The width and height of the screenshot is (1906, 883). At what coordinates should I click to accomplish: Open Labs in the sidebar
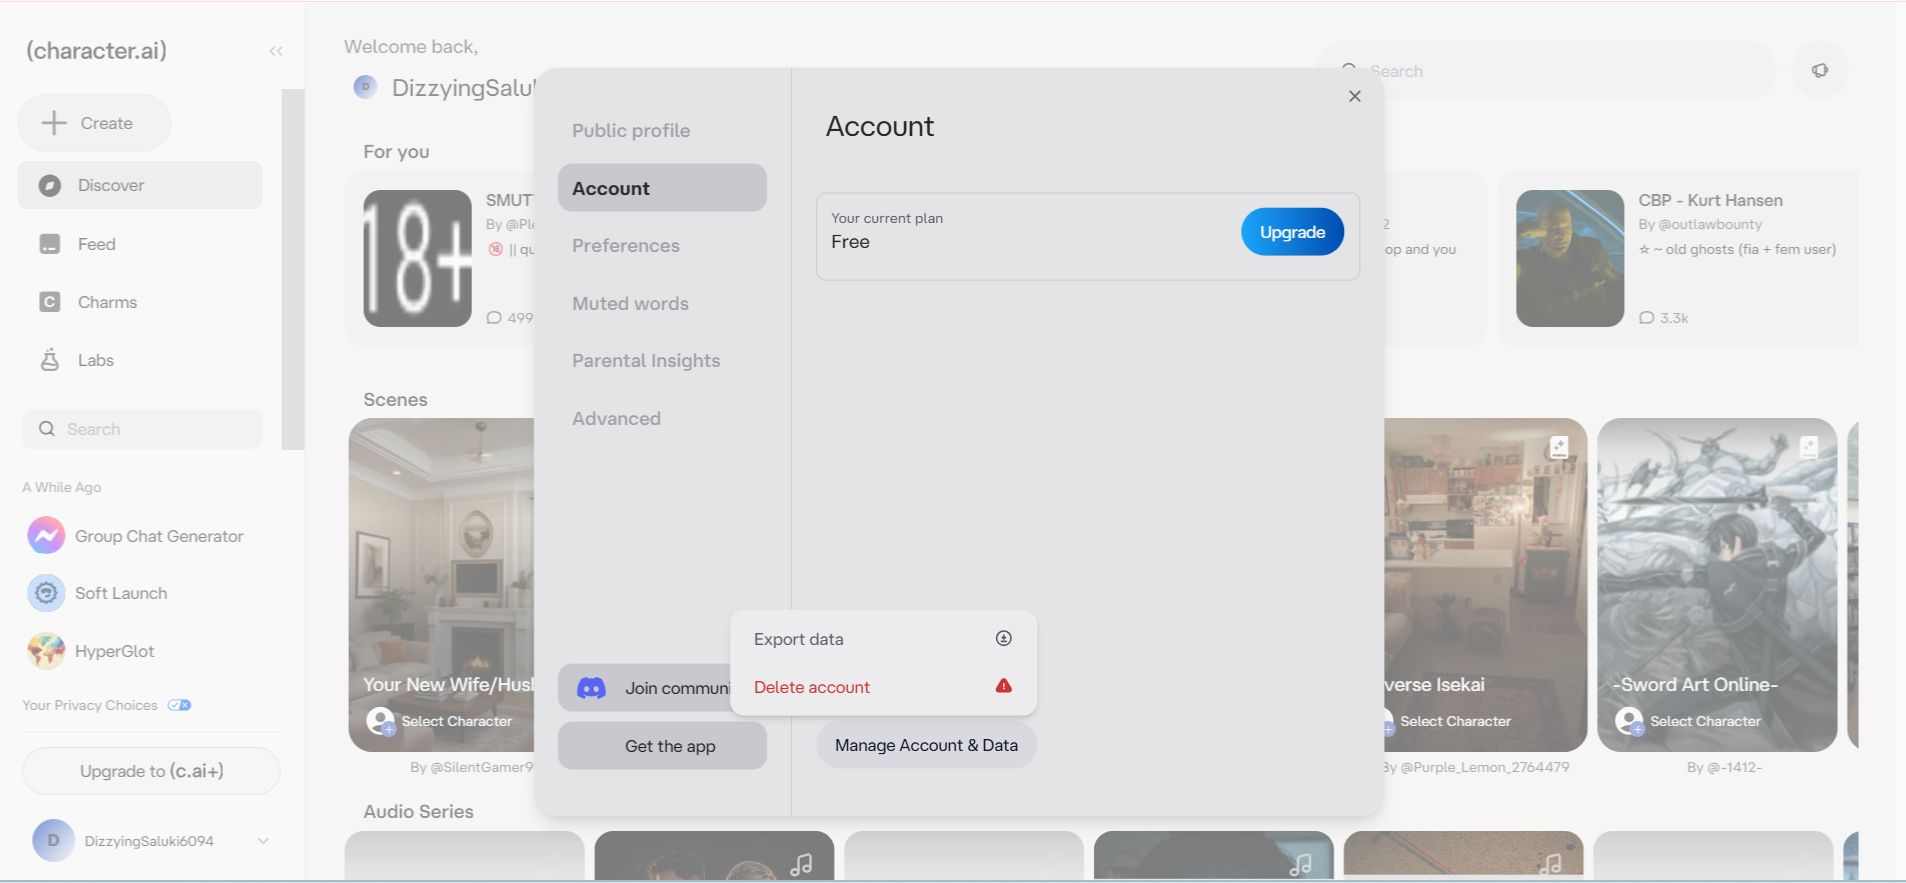140,360
